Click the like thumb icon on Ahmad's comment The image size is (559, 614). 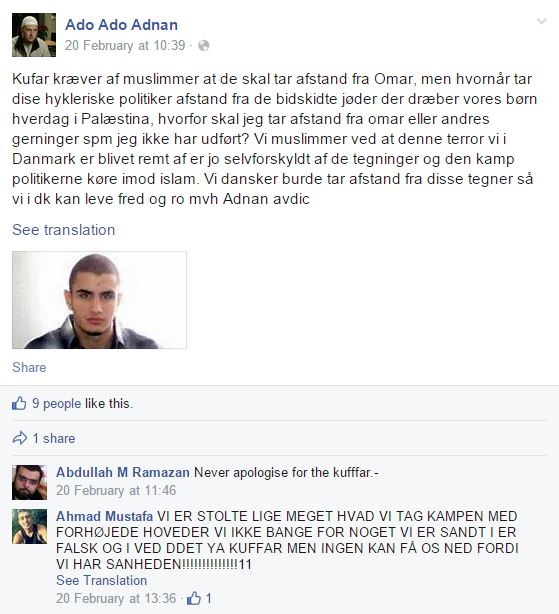click(x=194, y=598)
